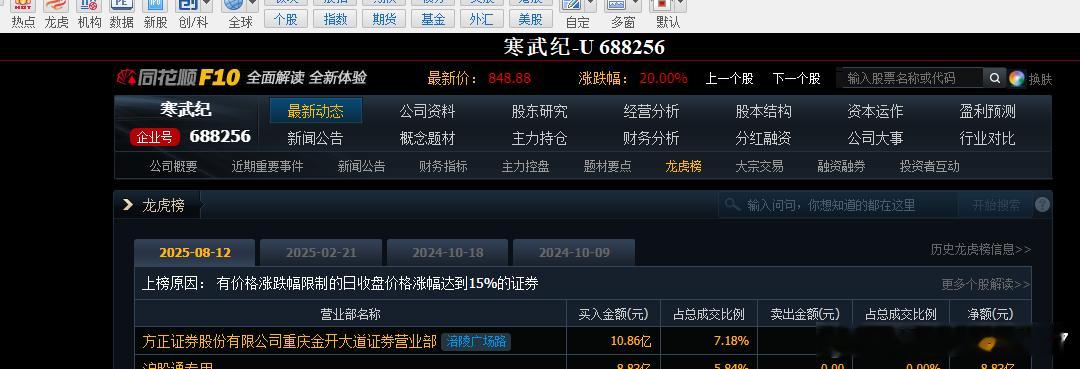Screen dimensions: 1080x369
Task: Select the 股本结构 menu item
Action: click(763, 111)
